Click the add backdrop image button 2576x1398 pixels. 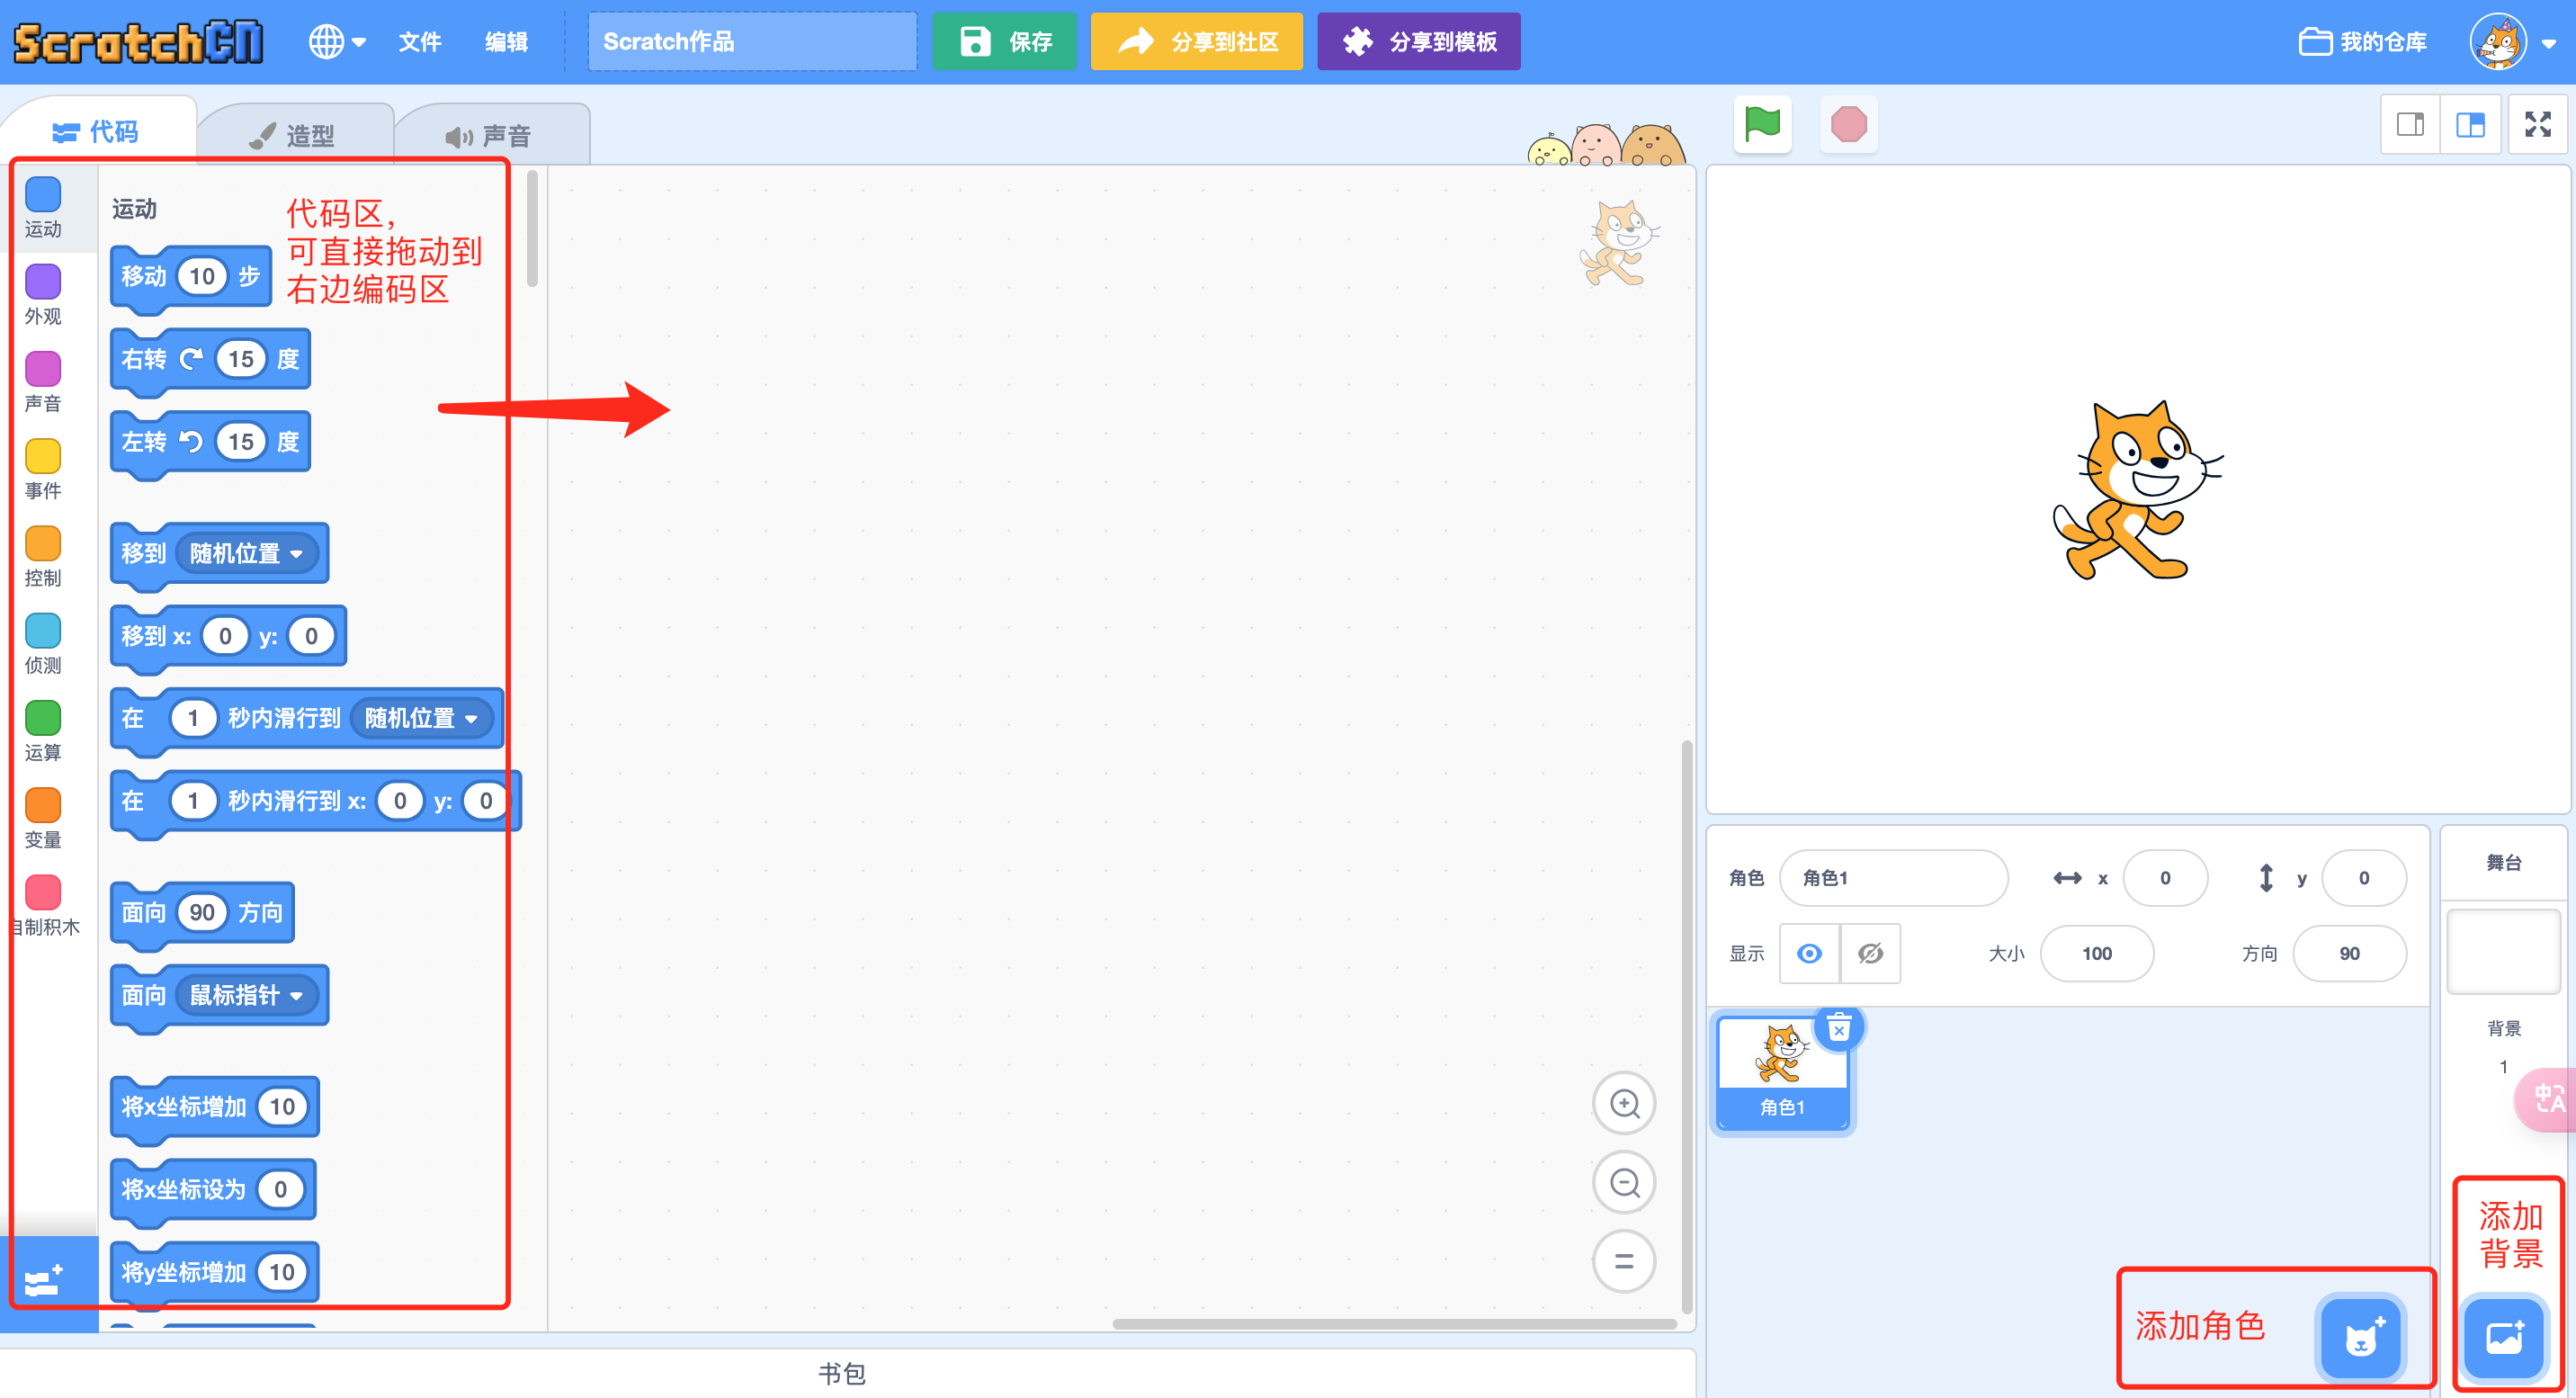2504,1338
